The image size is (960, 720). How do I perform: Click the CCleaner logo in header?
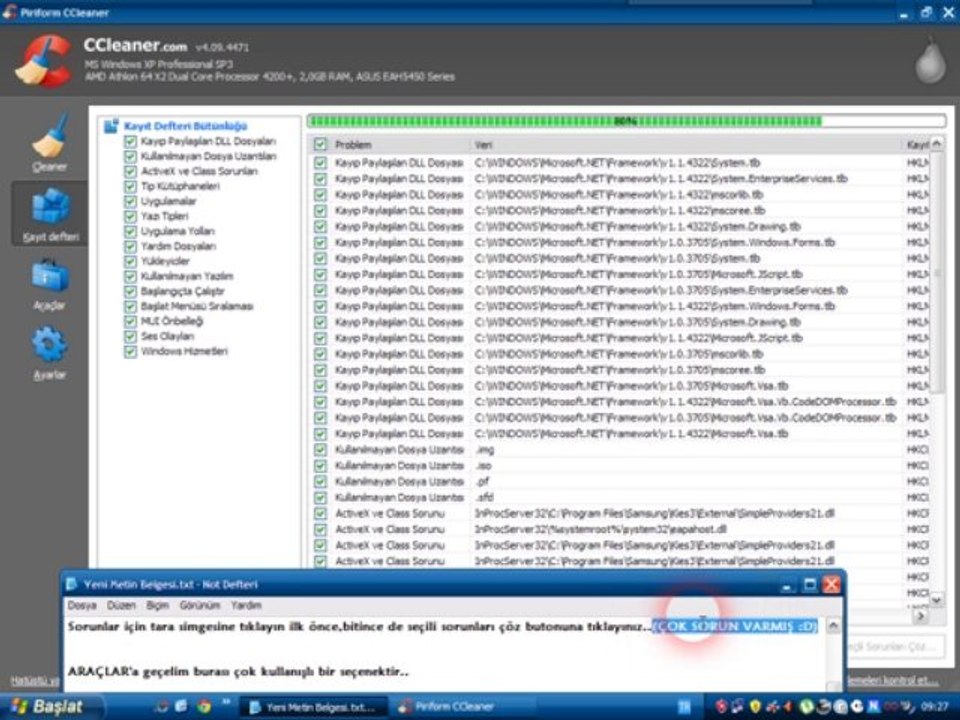[x=44, y=61]
